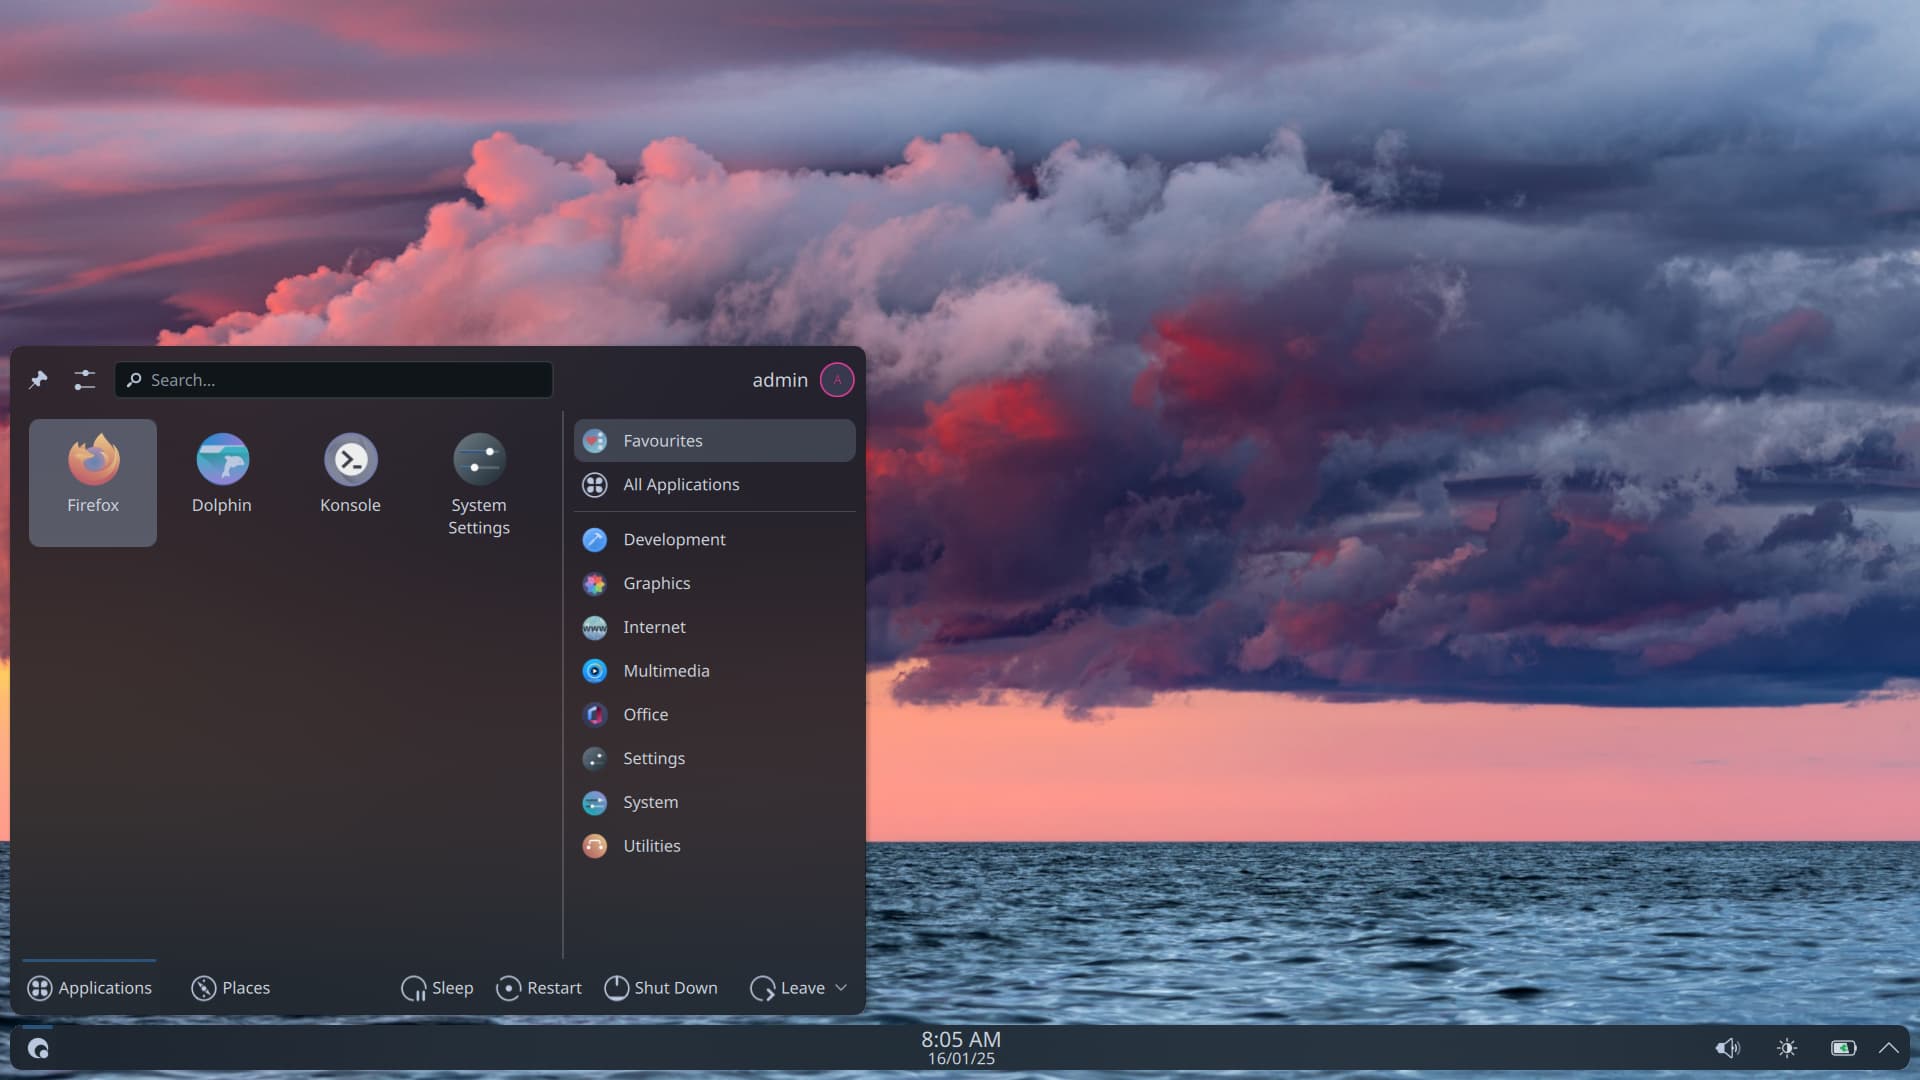Click the Sleep button
This screenshot has width=1920, height=1080.
pyautogui.click(x=437, y=988)
